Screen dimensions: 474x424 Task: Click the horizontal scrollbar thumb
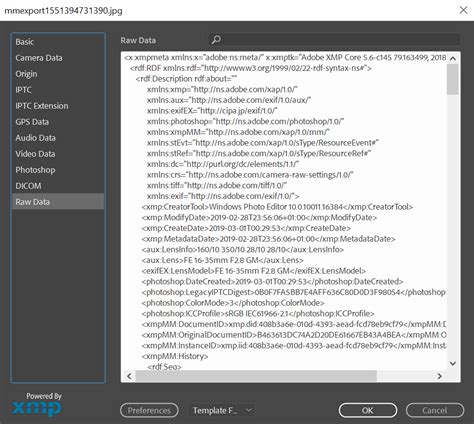pos(256,376)
